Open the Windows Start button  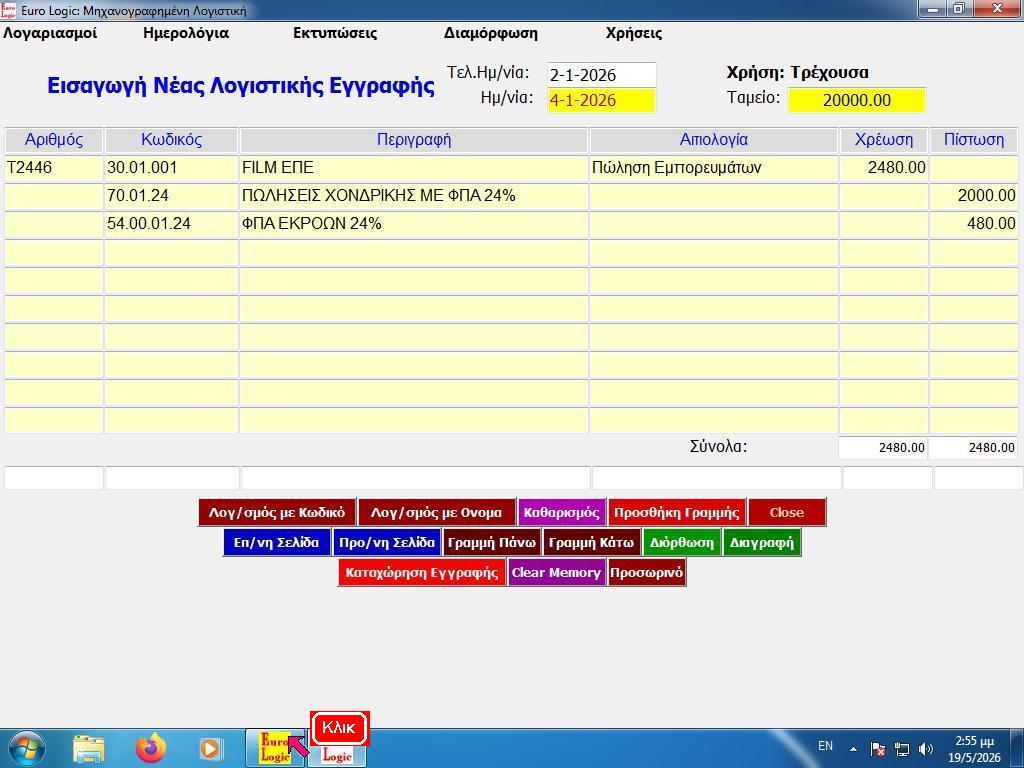coord(27,748)
